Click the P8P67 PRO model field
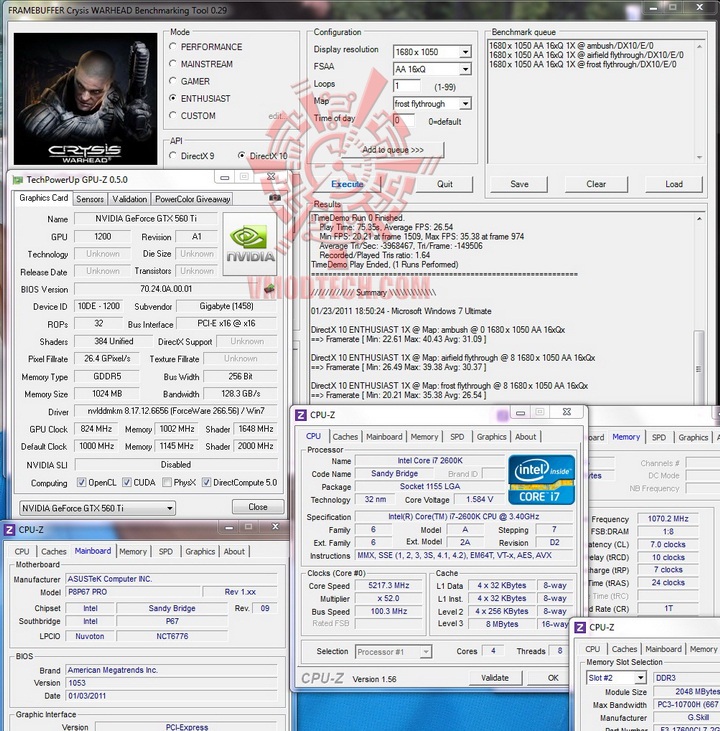This screenshot has height=731, width=720. 133,592
